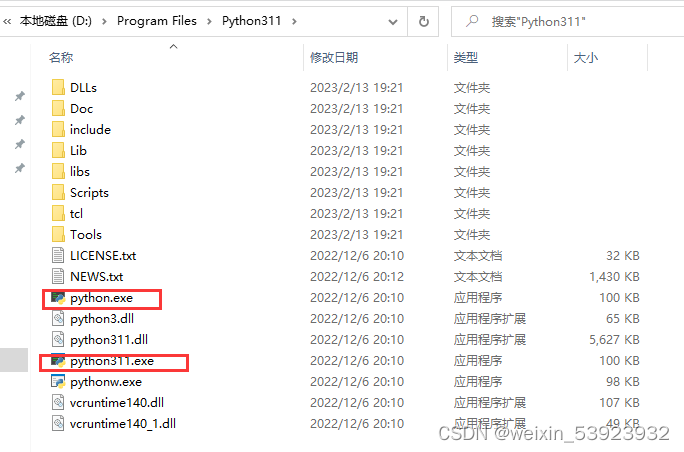Click the vcruntime140.dll file icon
This screenshot has height=452, width=684.
coord(58,402)
